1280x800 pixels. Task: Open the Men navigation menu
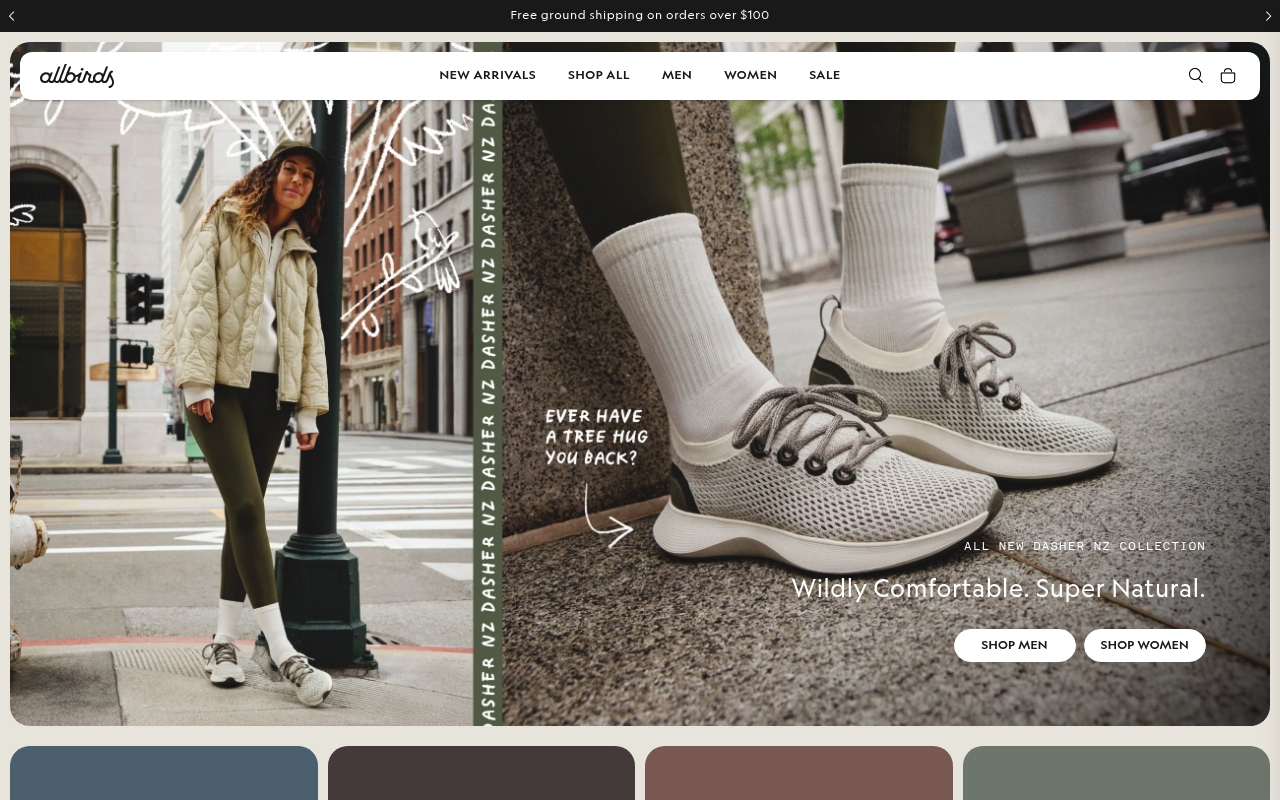tap(677, 76)
